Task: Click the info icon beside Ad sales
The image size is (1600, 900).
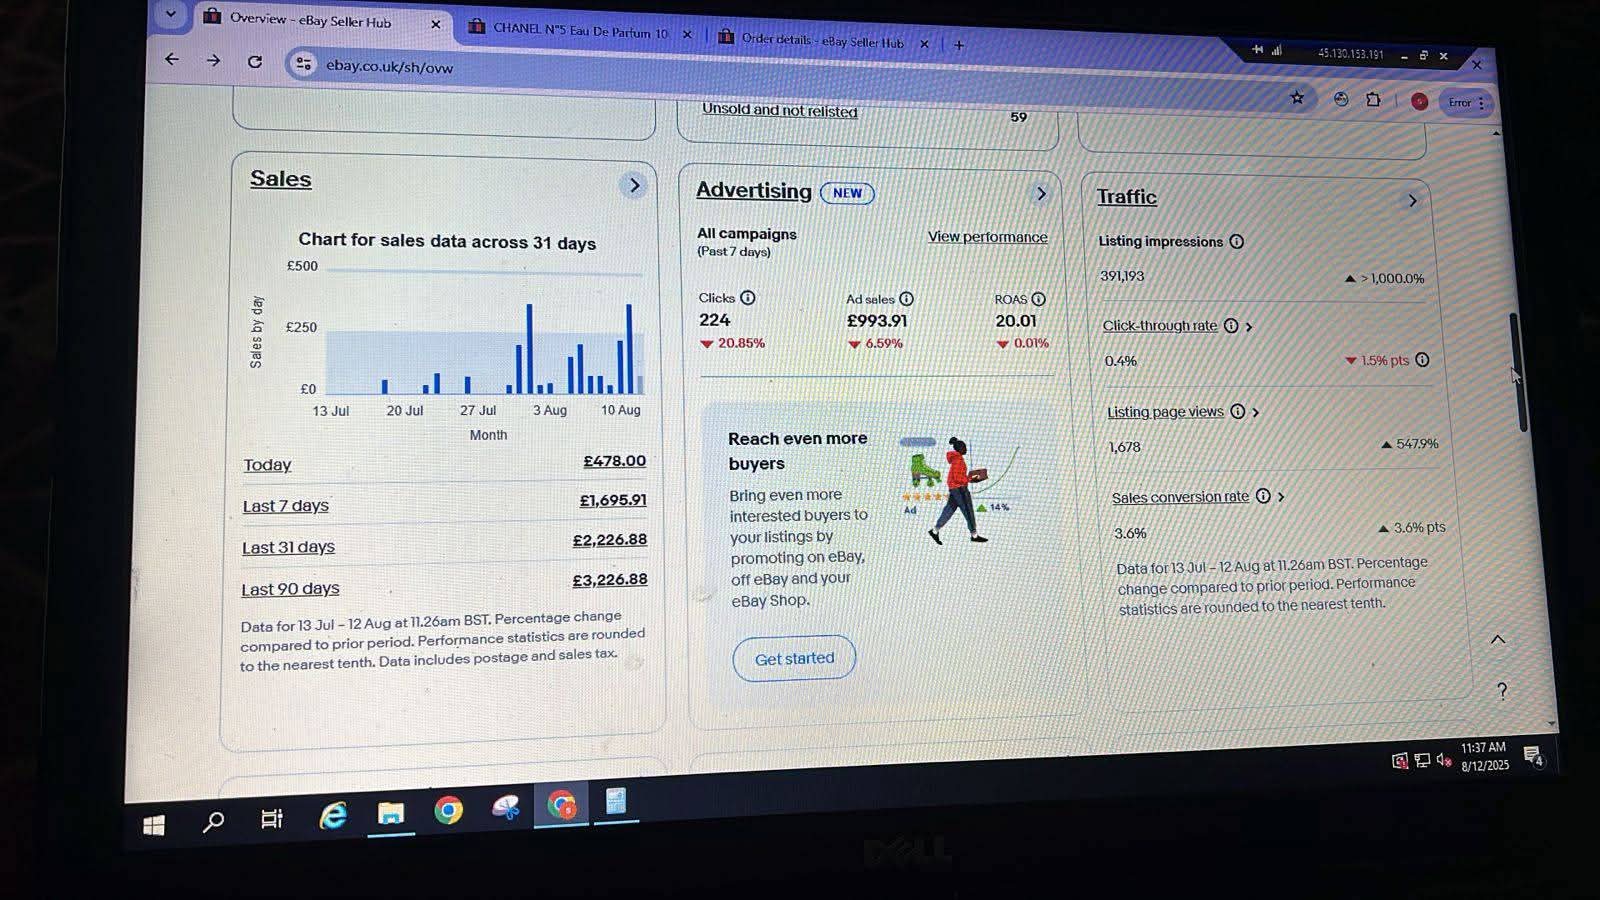Action: [x=906, y=299]
